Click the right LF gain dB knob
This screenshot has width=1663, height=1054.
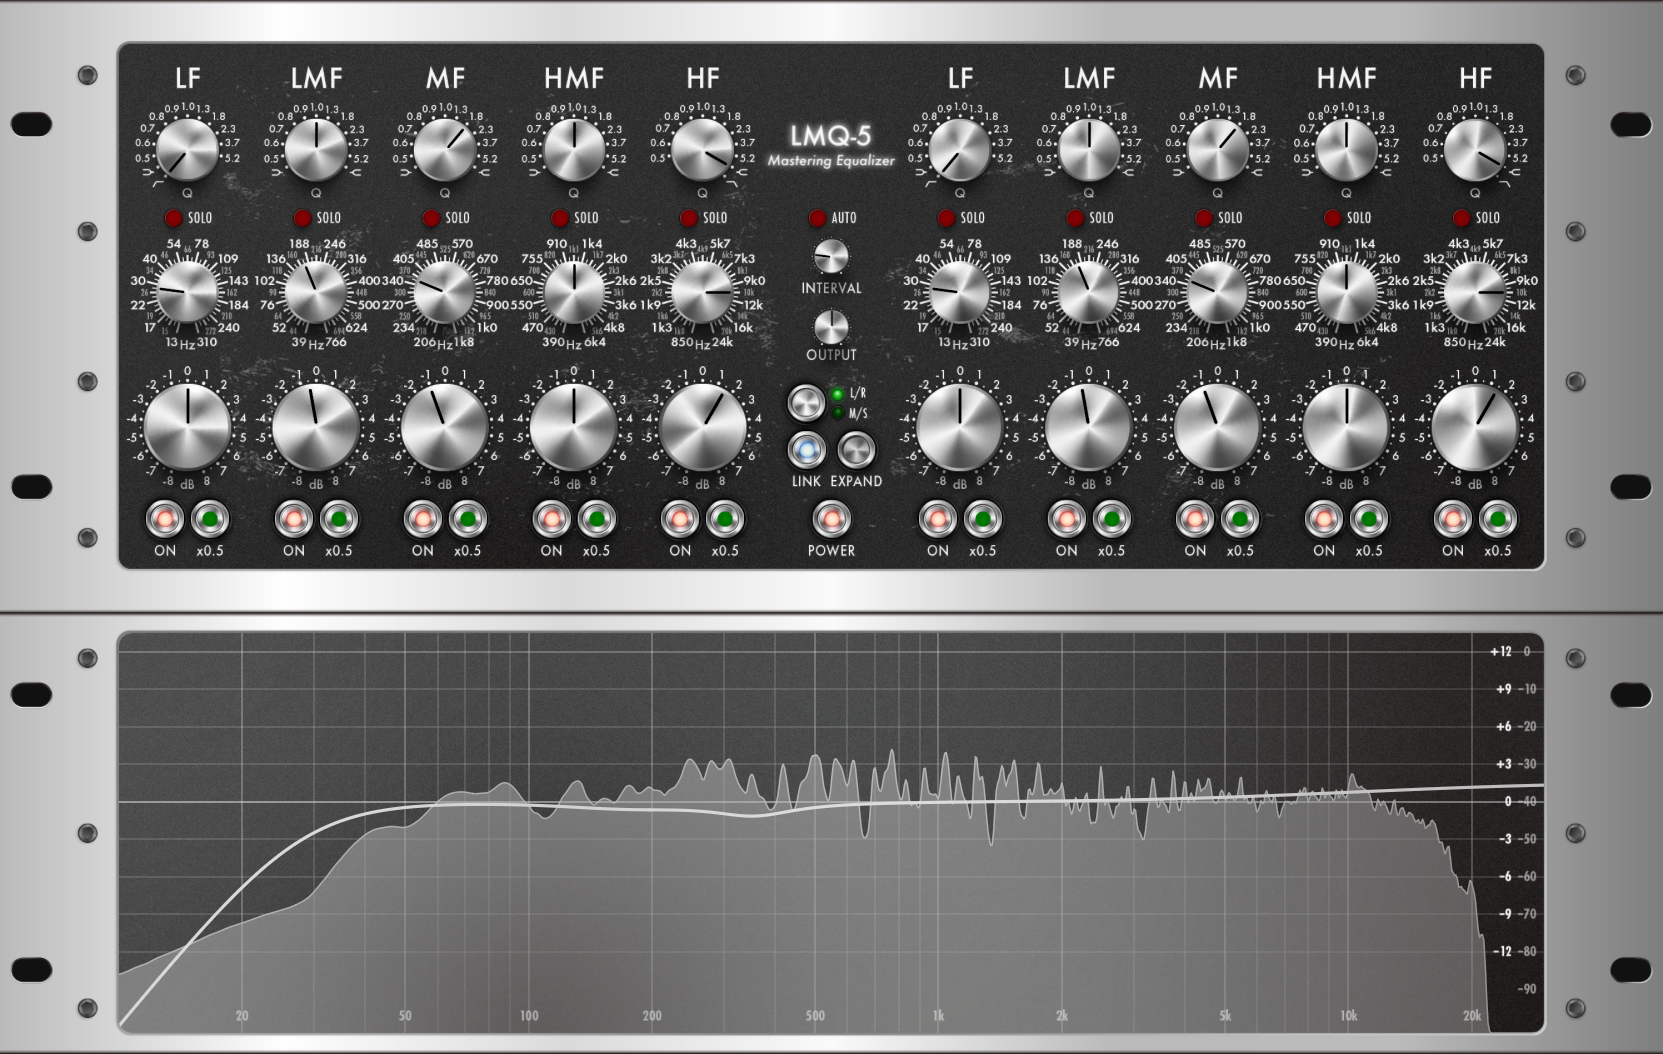[x=960, y=427]
